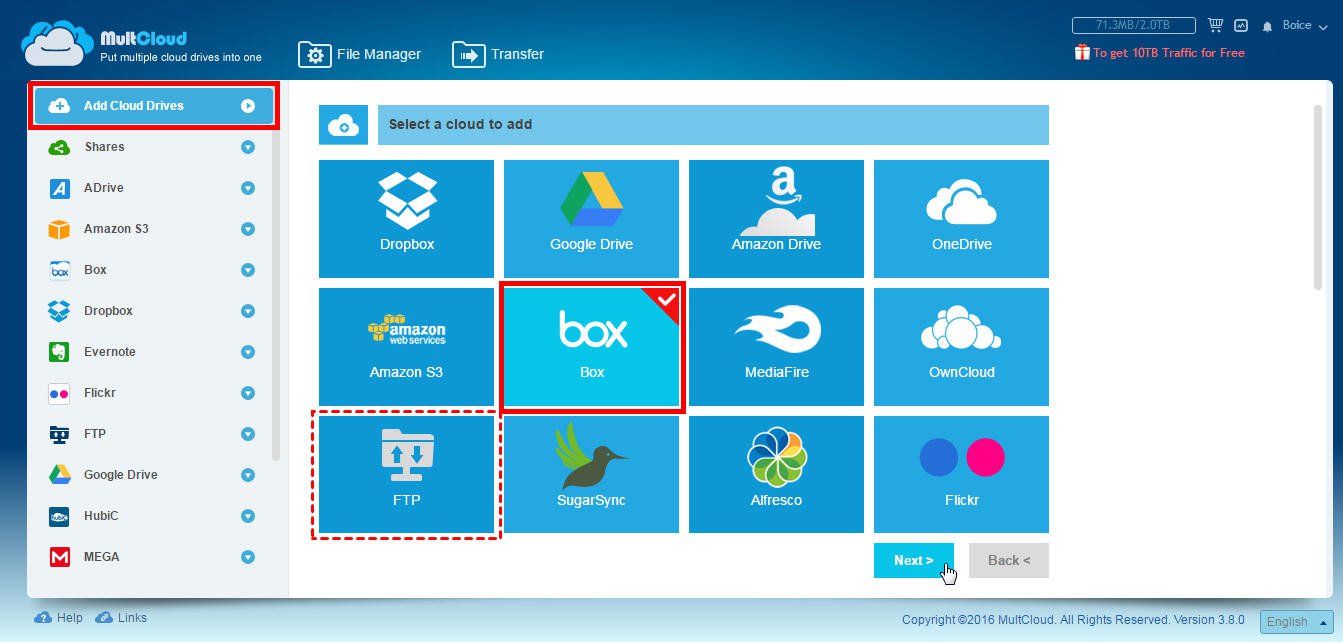Expand the FTP sidebar arrow

pyautogui.click(x=248, y=434)
